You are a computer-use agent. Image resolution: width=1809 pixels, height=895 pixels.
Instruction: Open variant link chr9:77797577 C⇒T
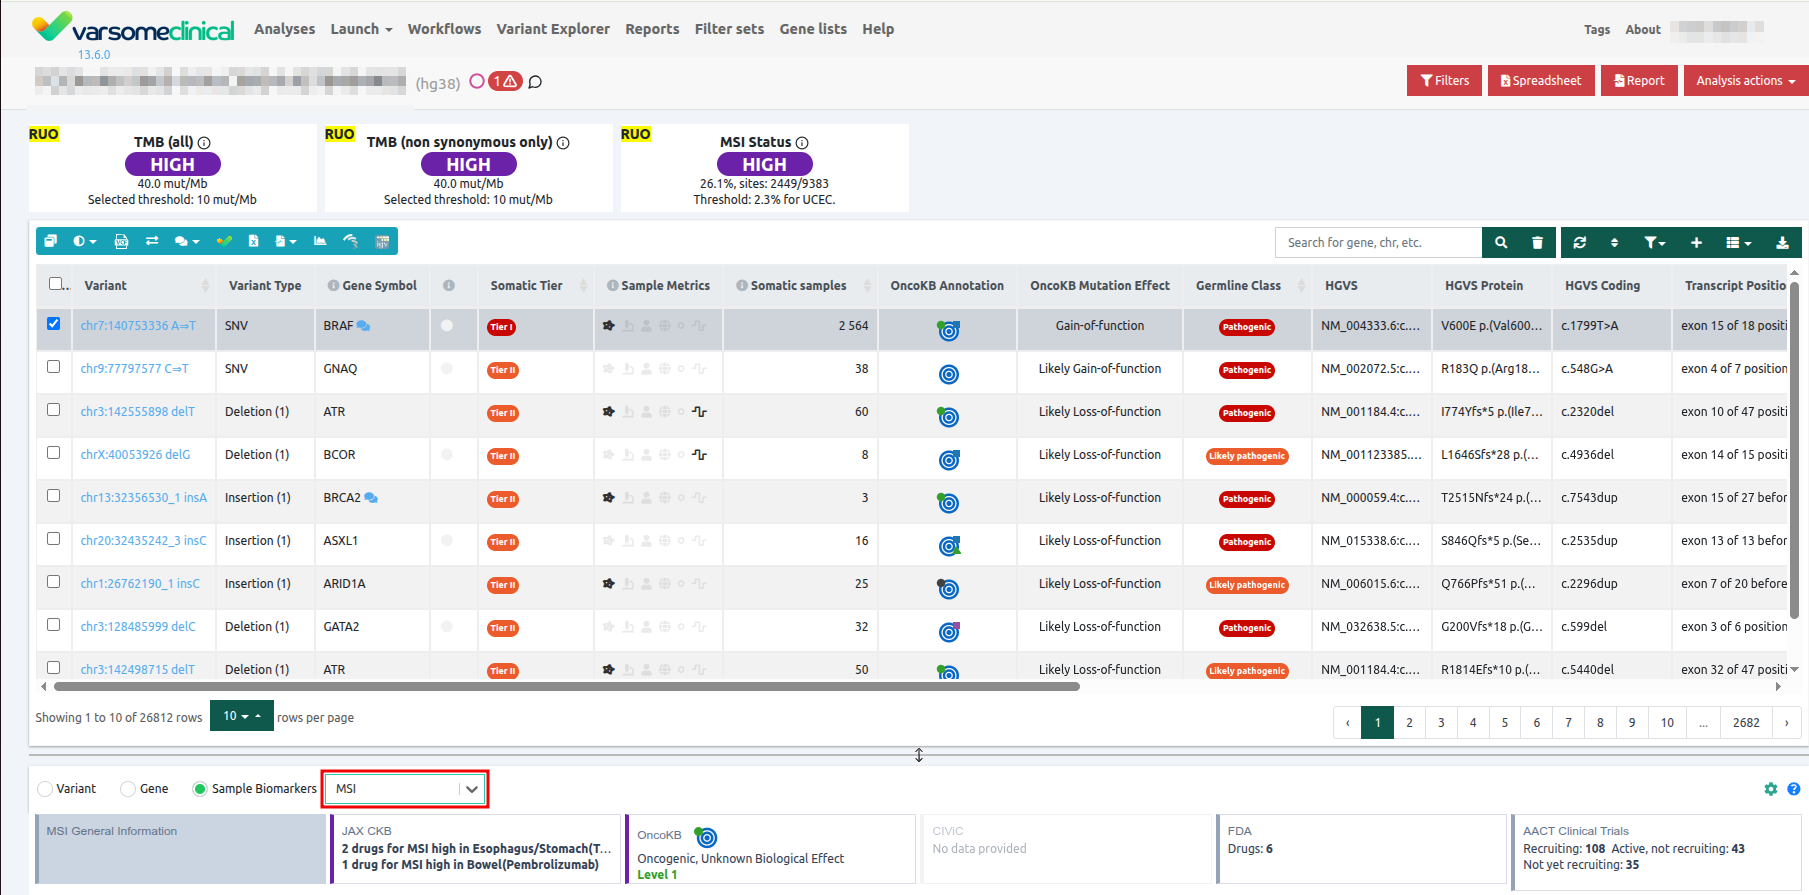point(134,368)
